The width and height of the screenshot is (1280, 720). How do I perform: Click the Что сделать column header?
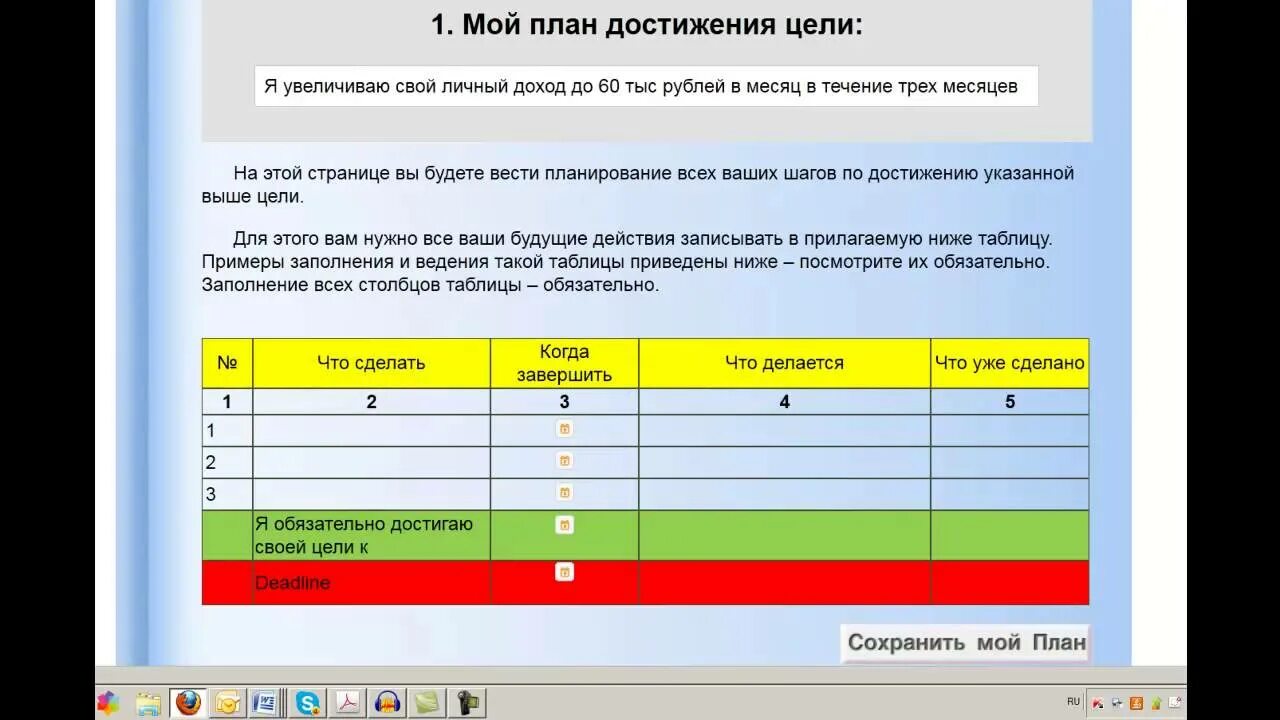point(371,363)
